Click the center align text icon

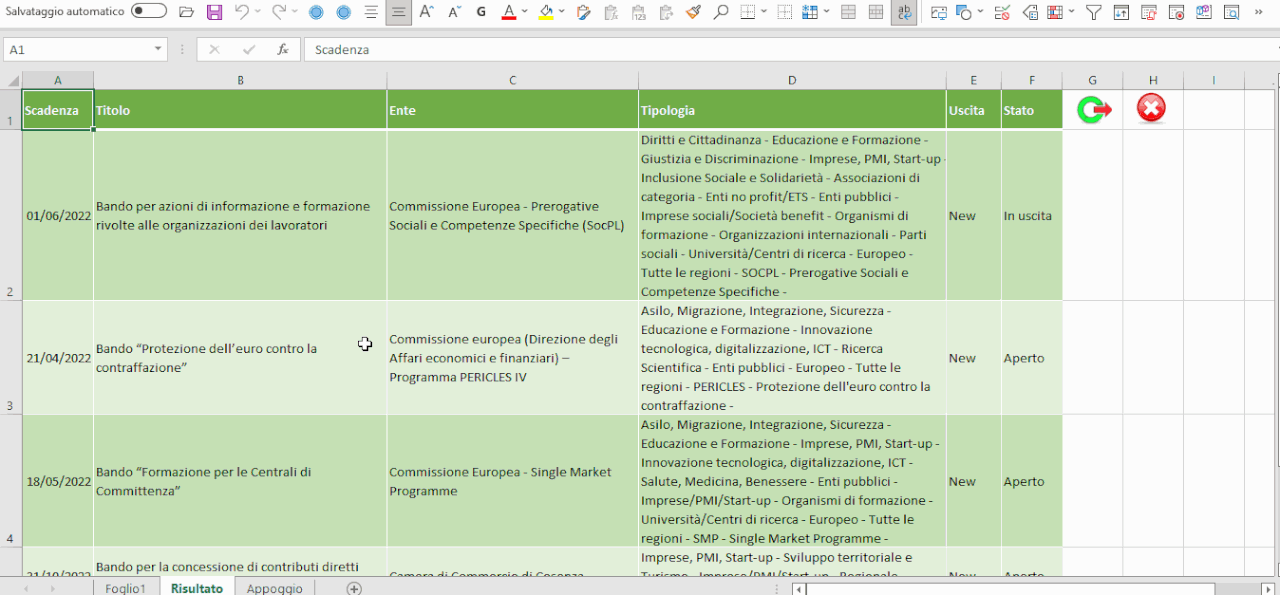[x=372, y=12]
